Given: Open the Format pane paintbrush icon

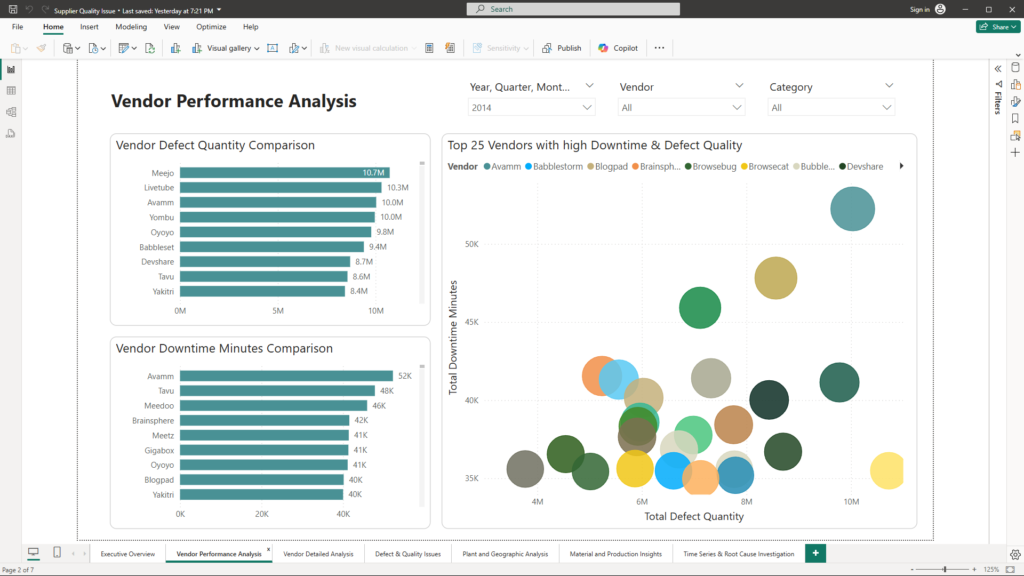Looking at the screenshot, I should [x=1015, y=101].
